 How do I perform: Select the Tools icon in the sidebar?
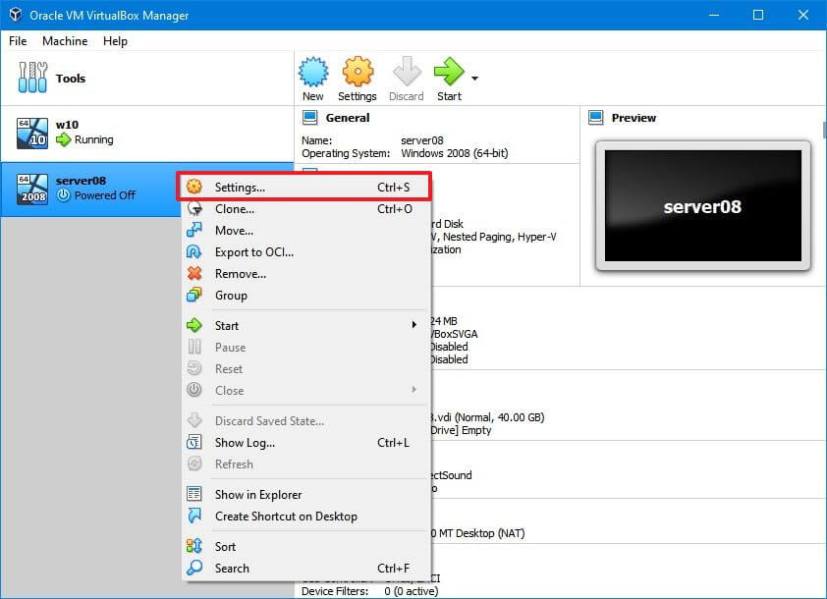point(31,77)
